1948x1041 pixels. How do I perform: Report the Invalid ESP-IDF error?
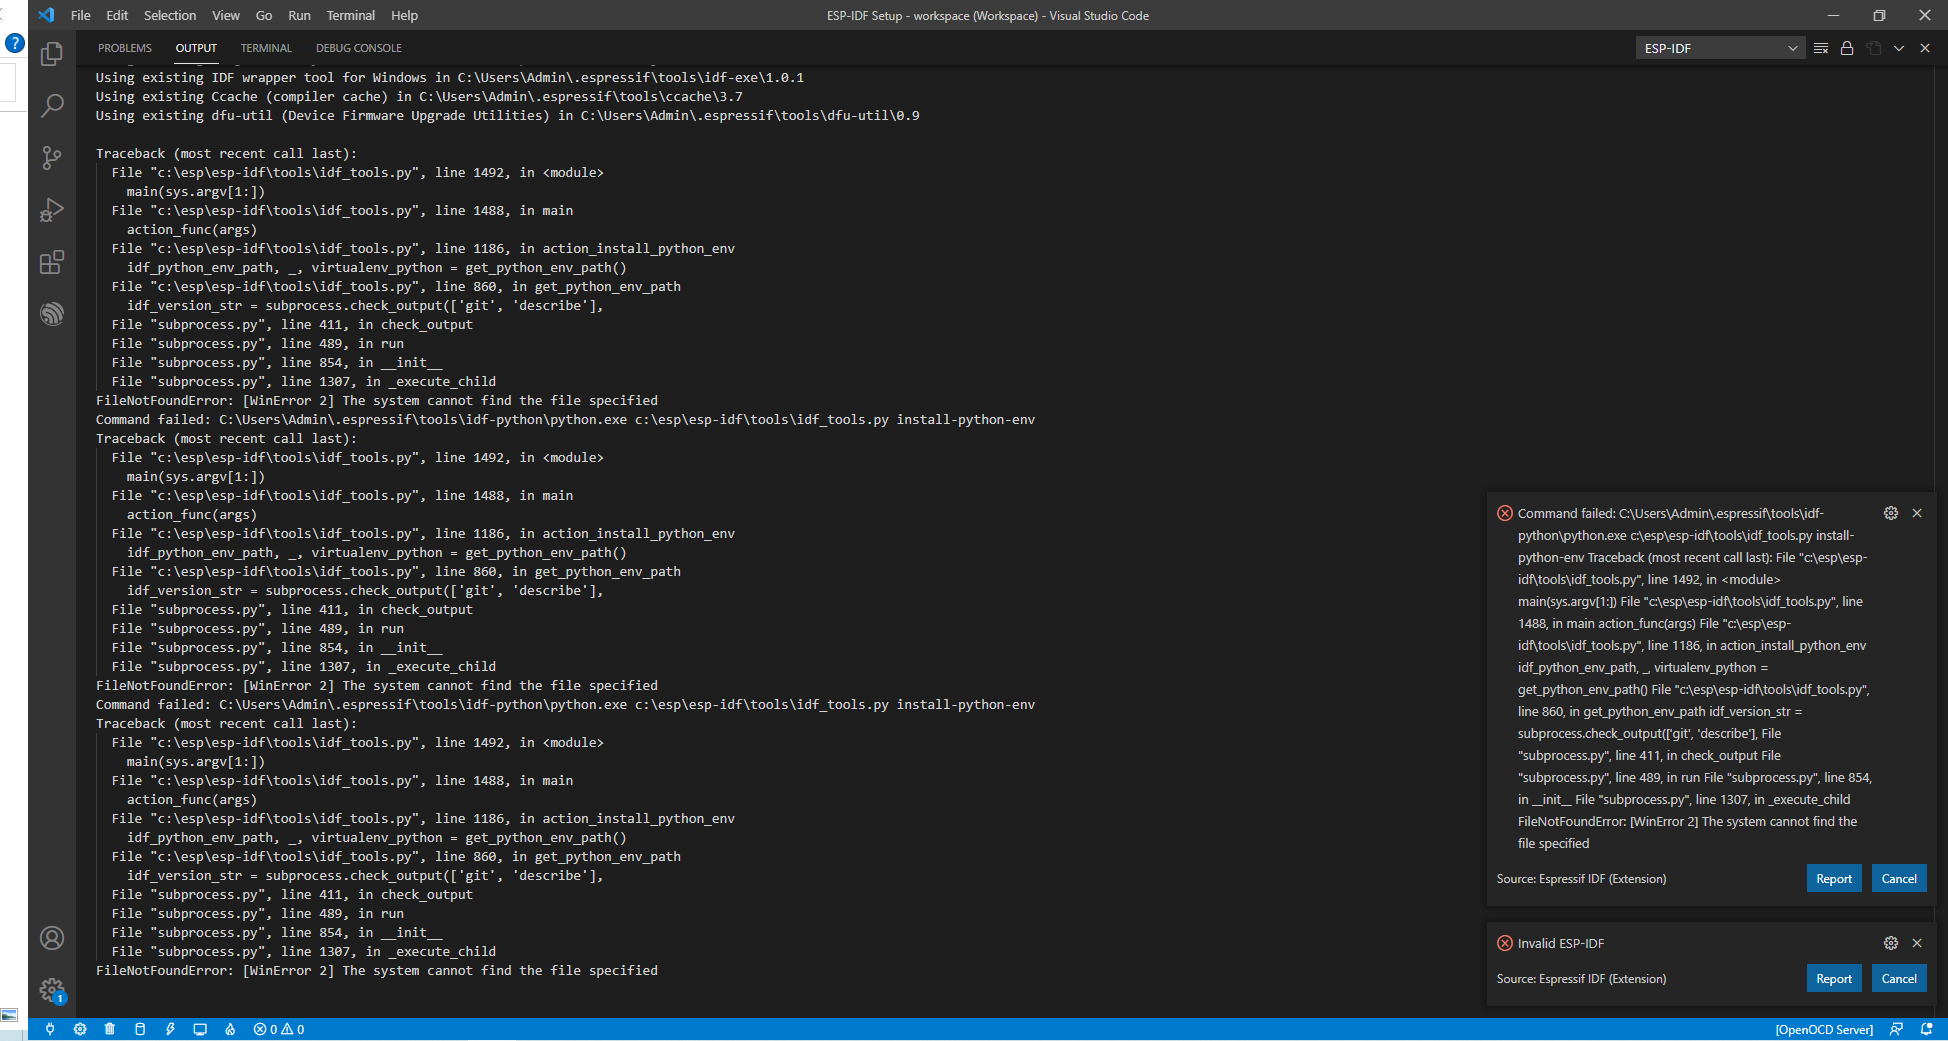point(1833,978)
